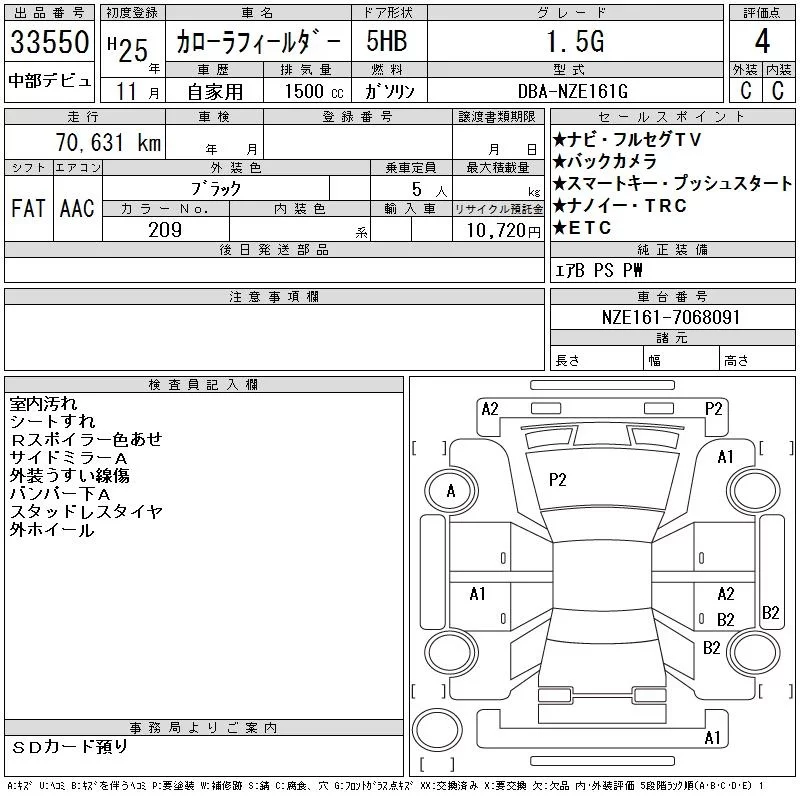800x800 pixels.
Task: Select the FAT shift type cell
Action: coord(29,208)
